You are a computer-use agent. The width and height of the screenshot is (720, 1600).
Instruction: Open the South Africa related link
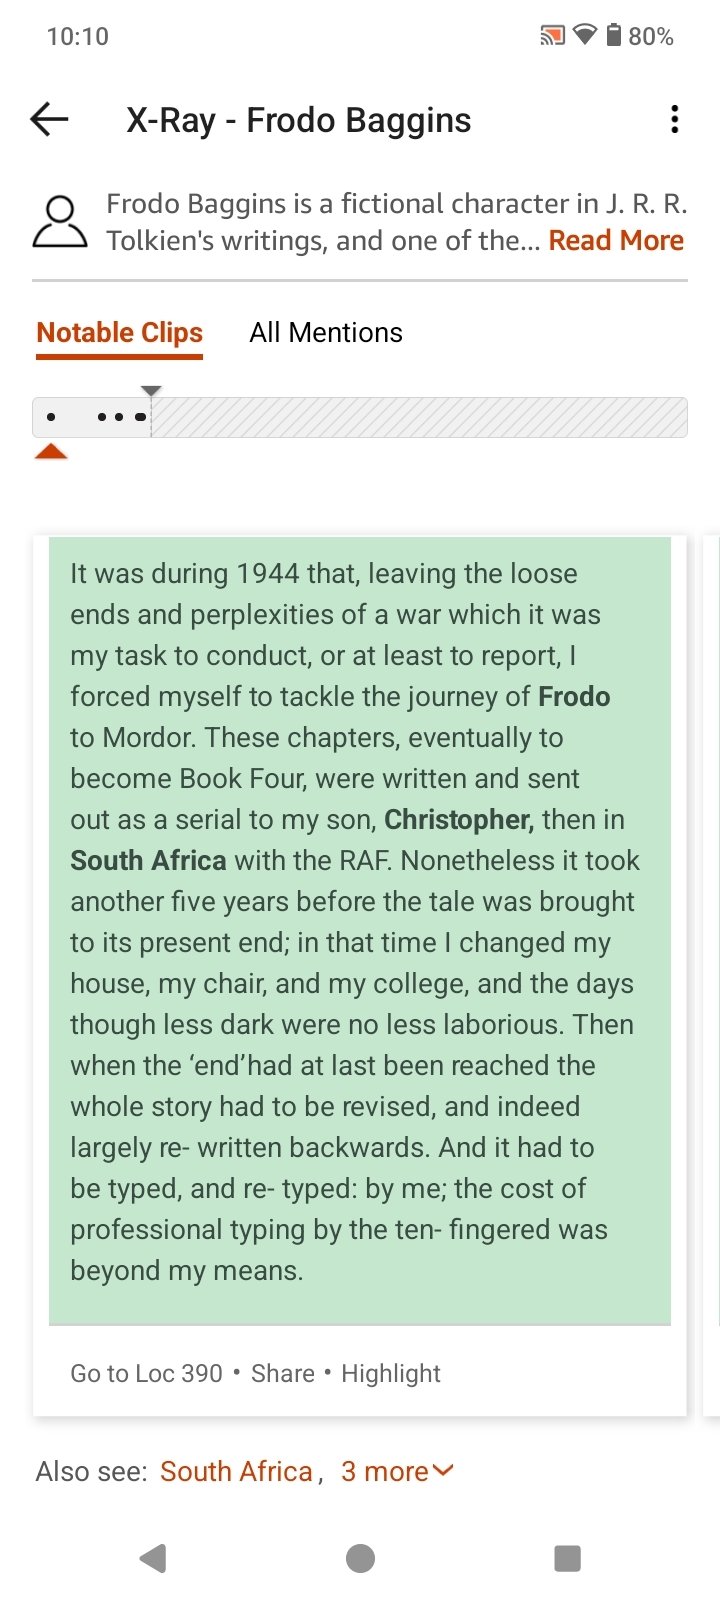[x=236, y=1471]
